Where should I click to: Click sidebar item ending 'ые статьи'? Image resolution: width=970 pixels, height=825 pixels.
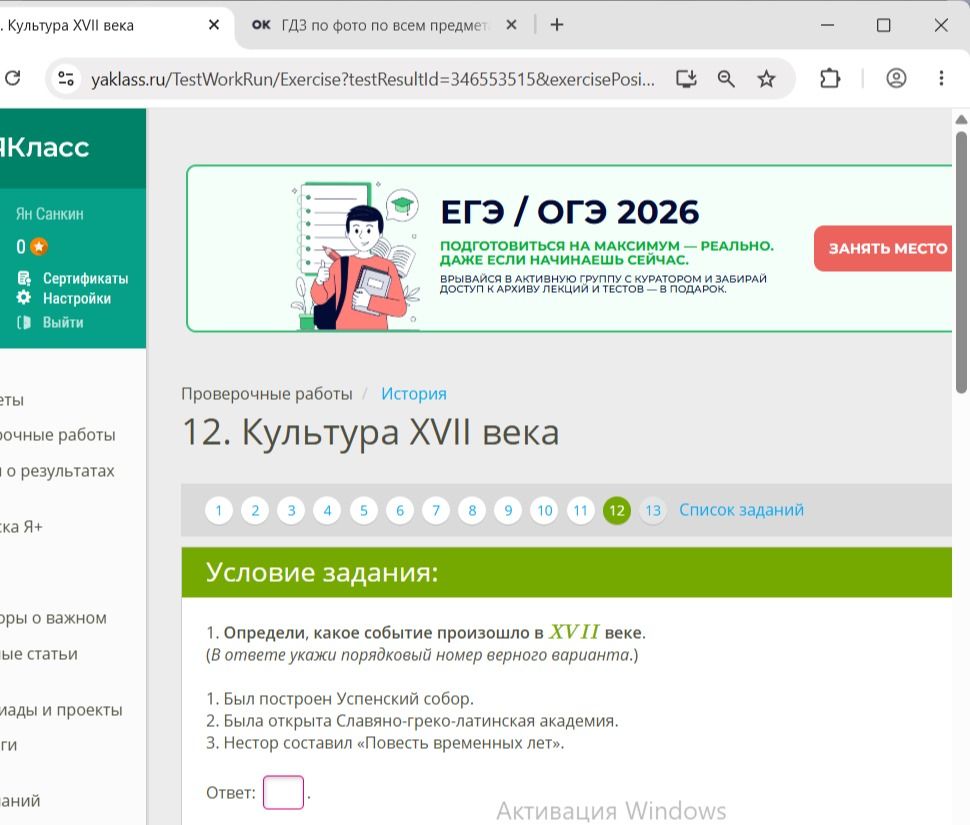38,654
